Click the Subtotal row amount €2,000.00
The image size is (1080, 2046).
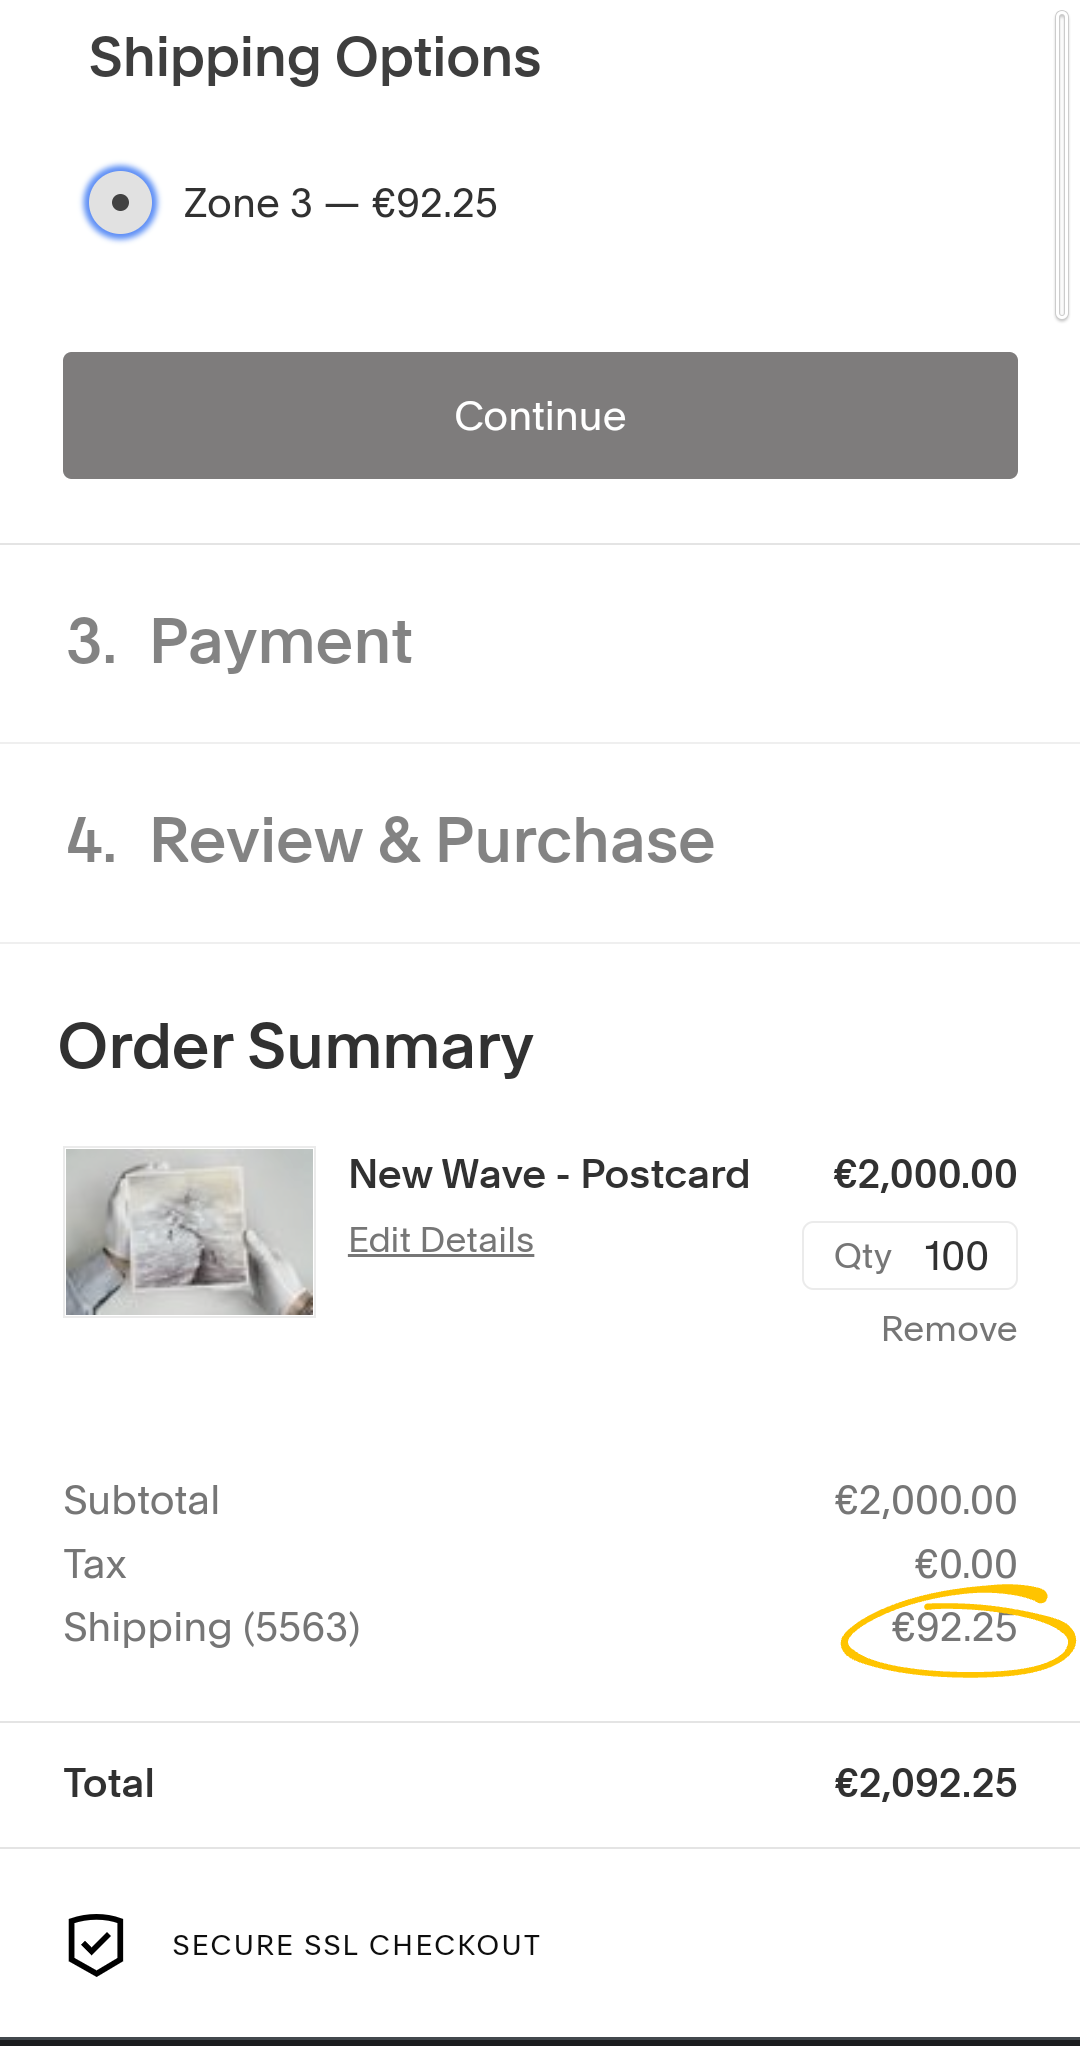coord(925,1500)
